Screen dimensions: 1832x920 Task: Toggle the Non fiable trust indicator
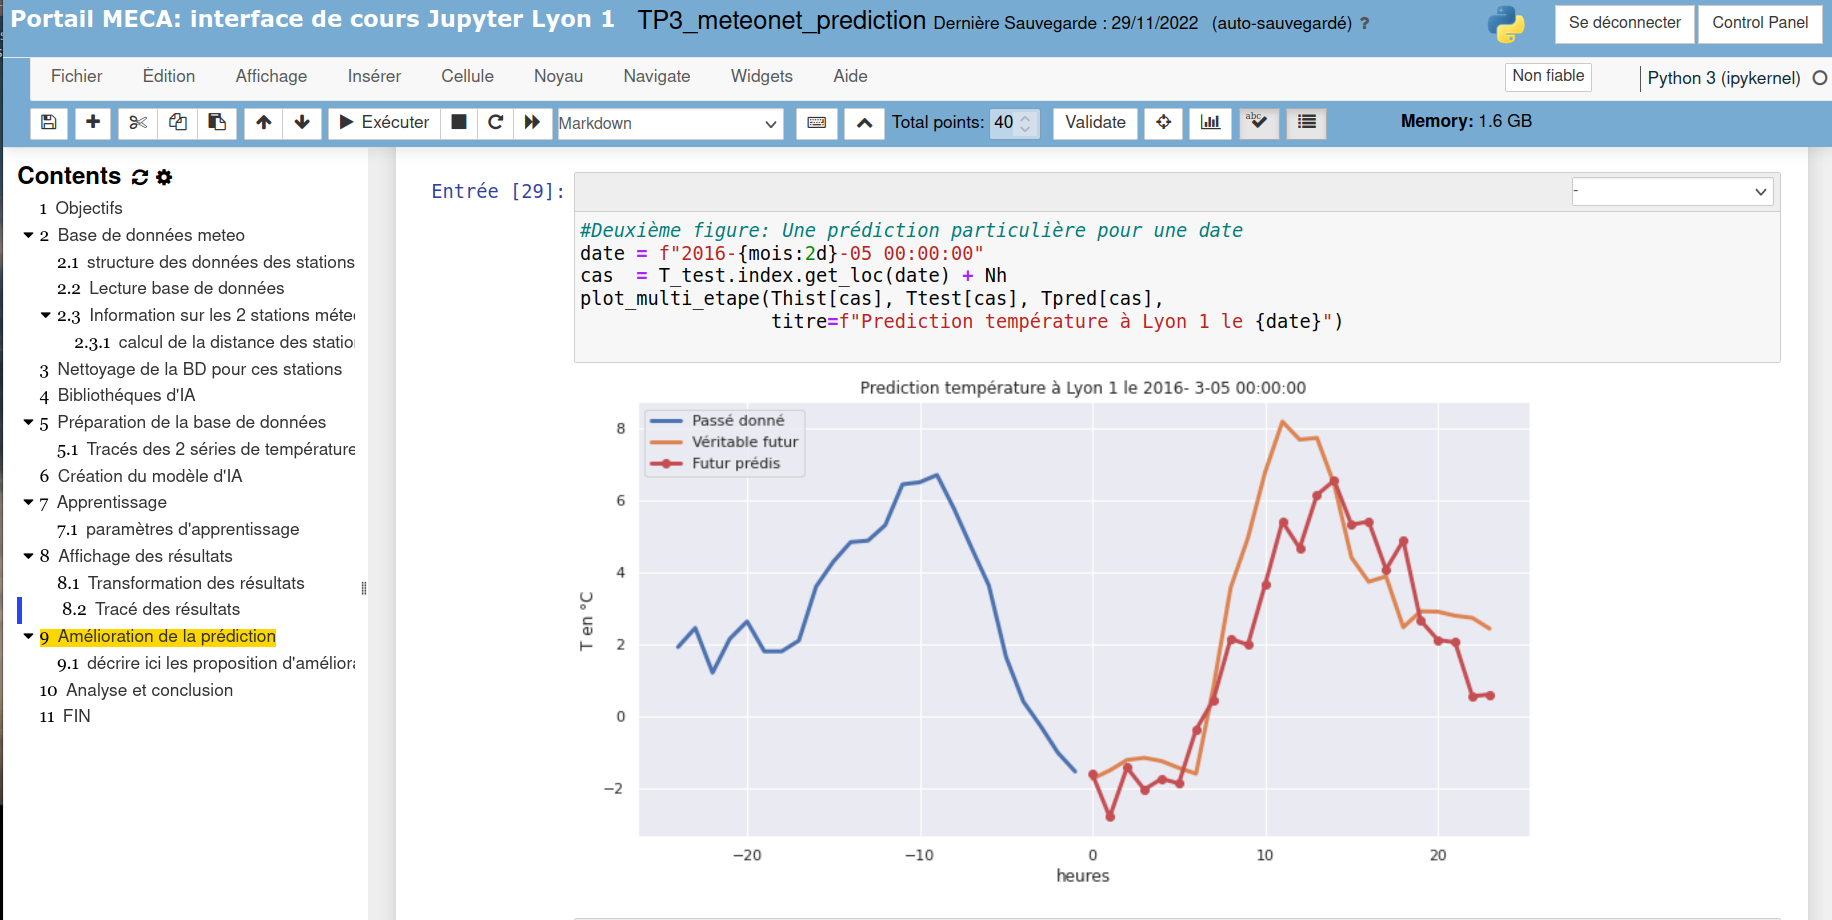[x=1547, y=76]
